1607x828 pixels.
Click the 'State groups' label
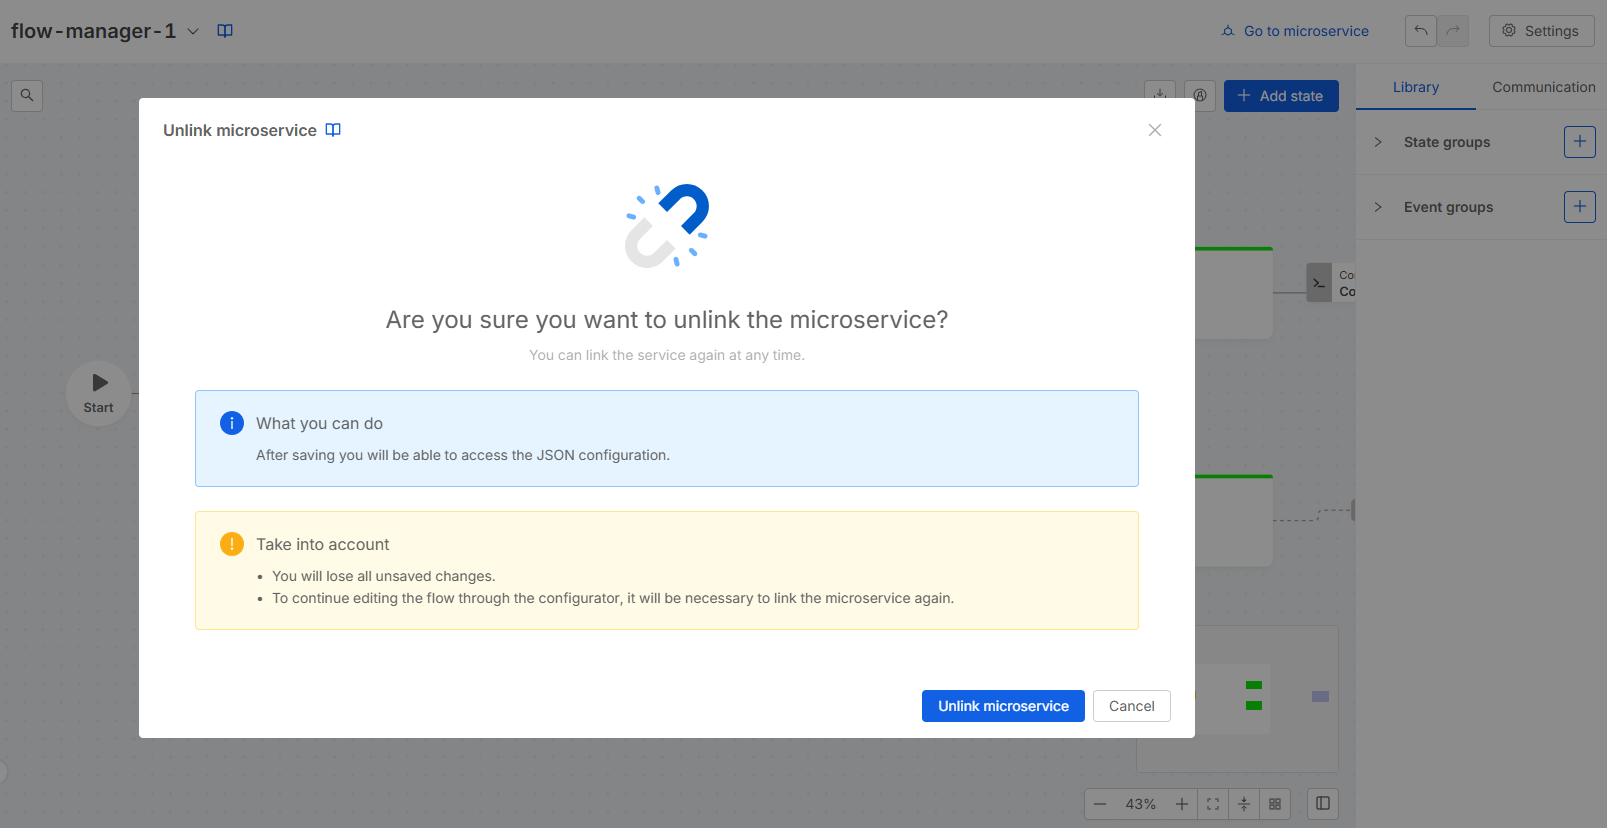pos(1447,142)
